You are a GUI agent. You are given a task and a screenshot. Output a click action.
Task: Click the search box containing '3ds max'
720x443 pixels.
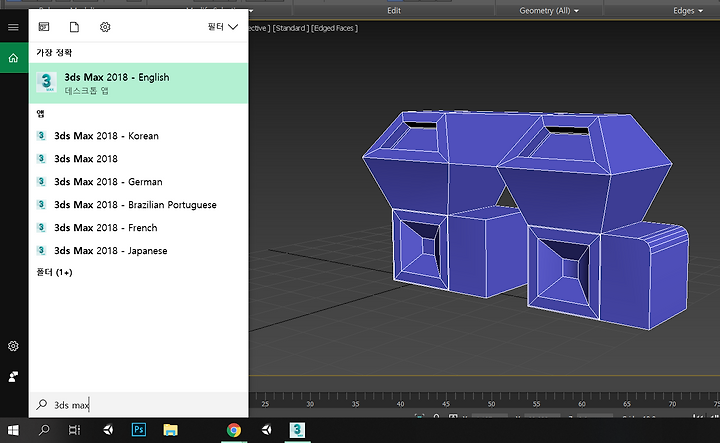(138, 405)
